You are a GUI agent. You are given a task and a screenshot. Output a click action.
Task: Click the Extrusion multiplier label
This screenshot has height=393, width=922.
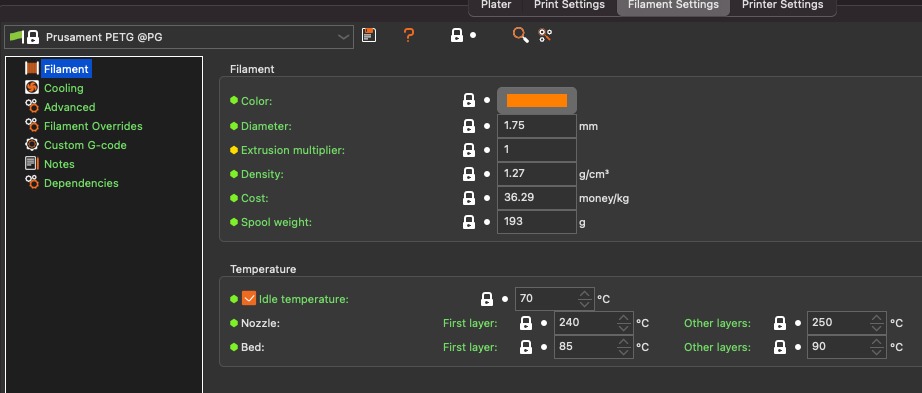click(x=293, y=150)
